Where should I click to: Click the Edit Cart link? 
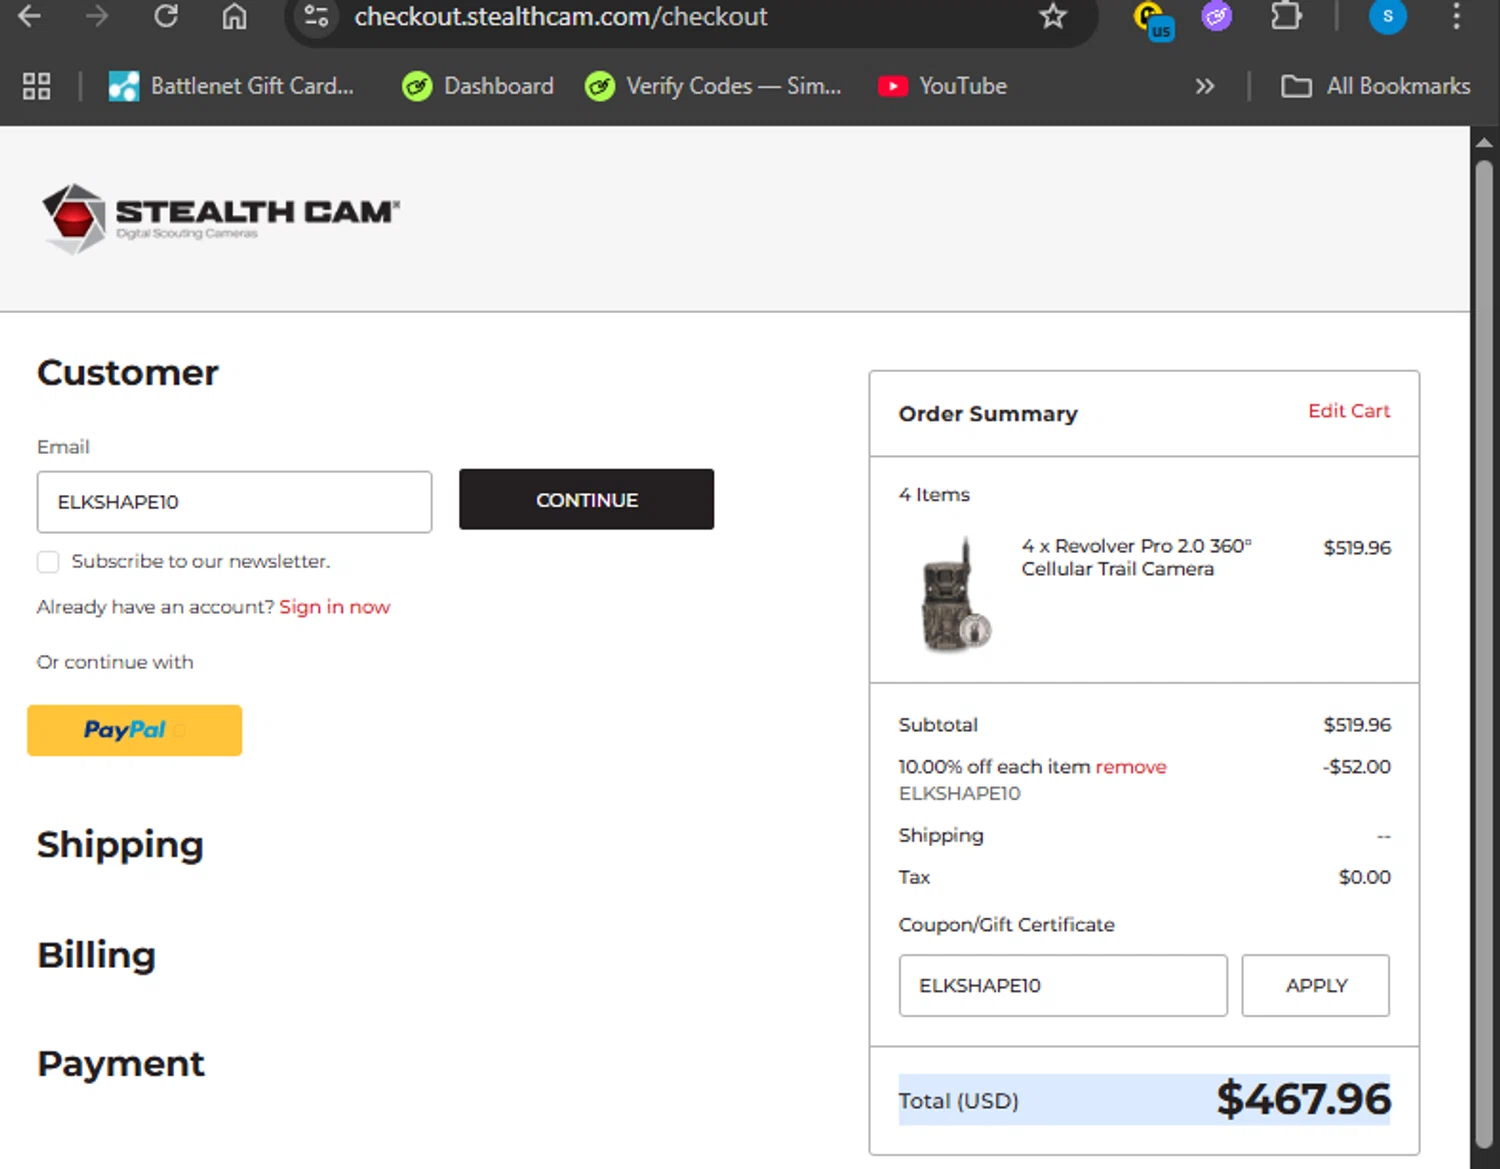tap(1349, 411)
